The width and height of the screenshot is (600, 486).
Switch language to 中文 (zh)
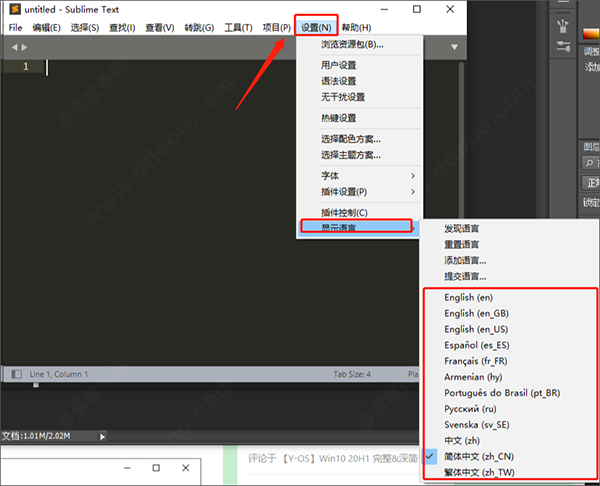pos(509,441)
